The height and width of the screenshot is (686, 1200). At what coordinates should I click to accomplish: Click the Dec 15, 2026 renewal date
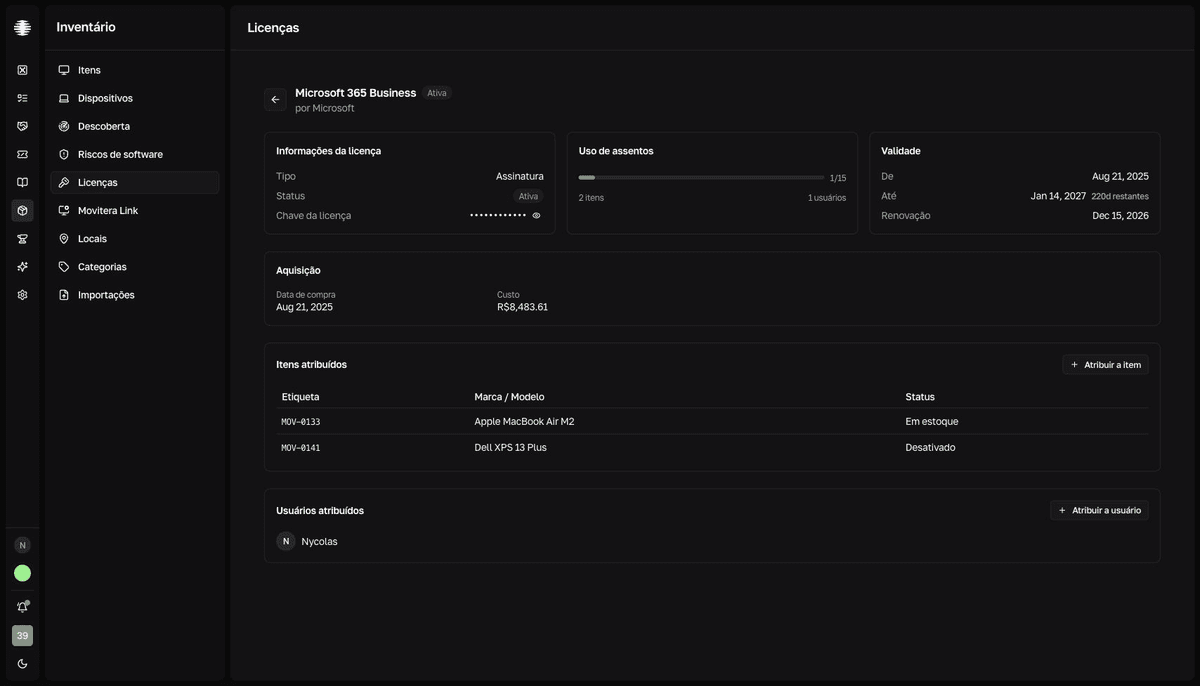(1120, 215)
